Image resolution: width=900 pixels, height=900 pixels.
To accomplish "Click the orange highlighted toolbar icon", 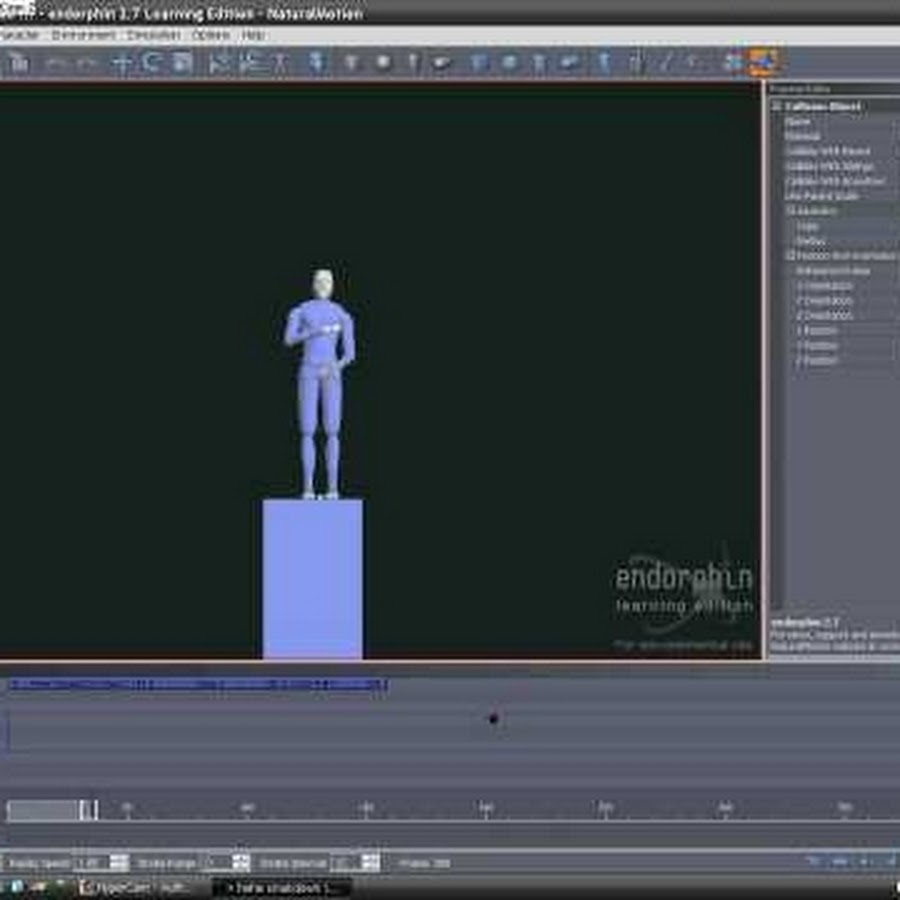I will pyautogui.click(x=763, y=62).
